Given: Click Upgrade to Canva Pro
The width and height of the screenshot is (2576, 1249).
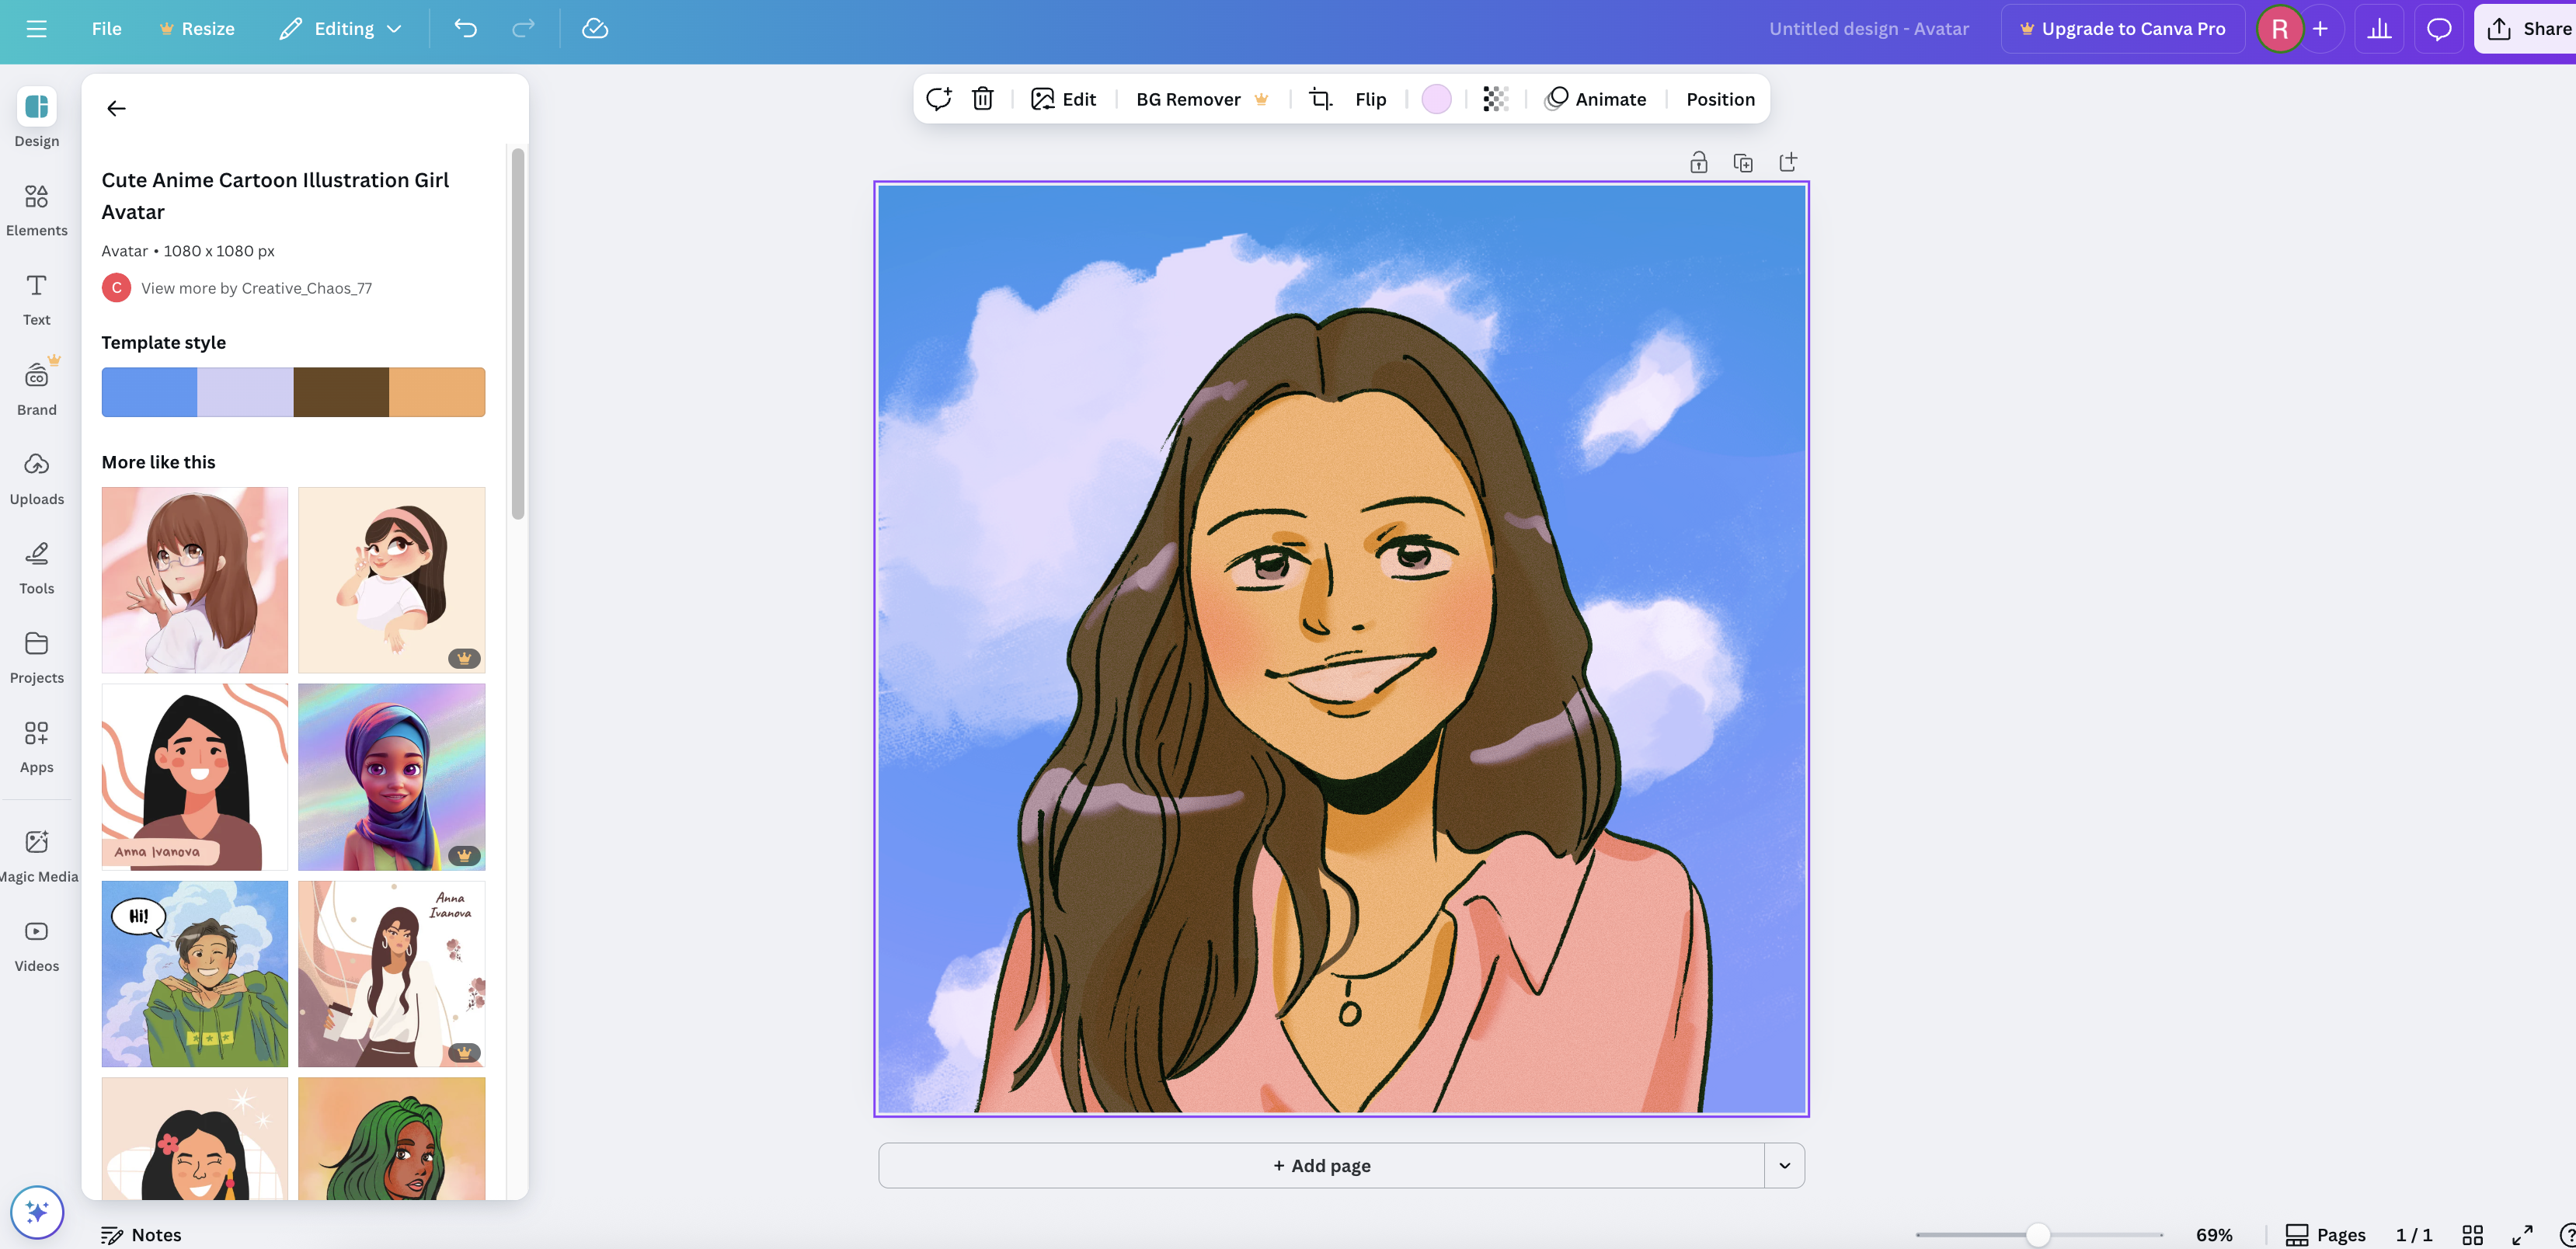Looking at the screenshot, I should pos(2123,28).
